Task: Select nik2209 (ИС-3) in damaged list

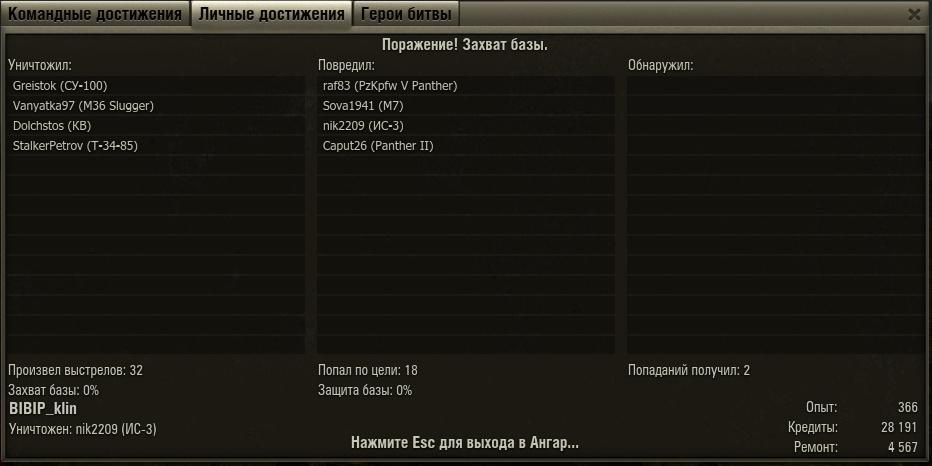Action: pos(466,126)
